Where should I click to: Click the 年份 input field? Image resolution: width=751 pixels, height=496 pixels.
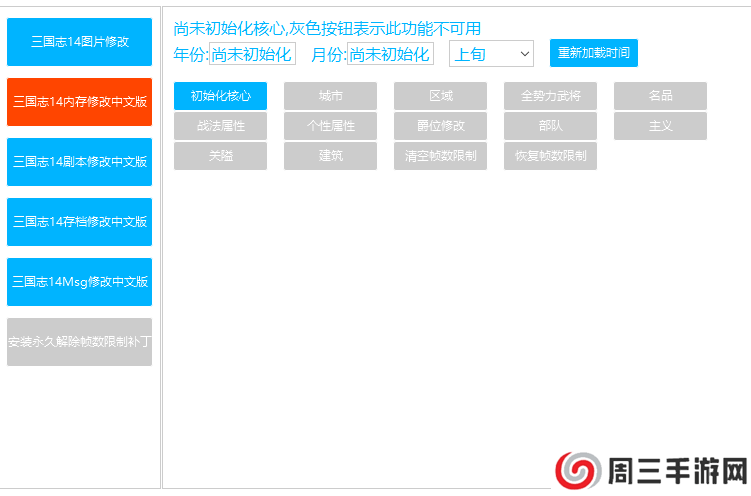coord(252,54)
